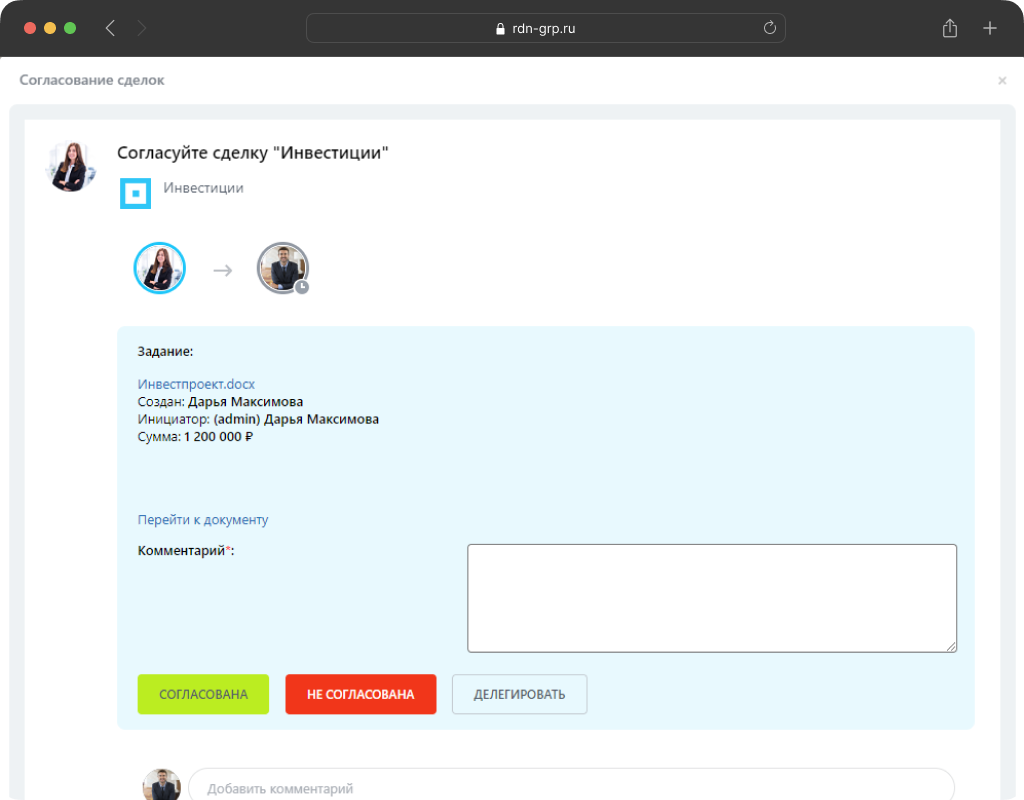Click the blue square Инвестиции deal icon
The image size is (1024, 800).
click(135, 193)
